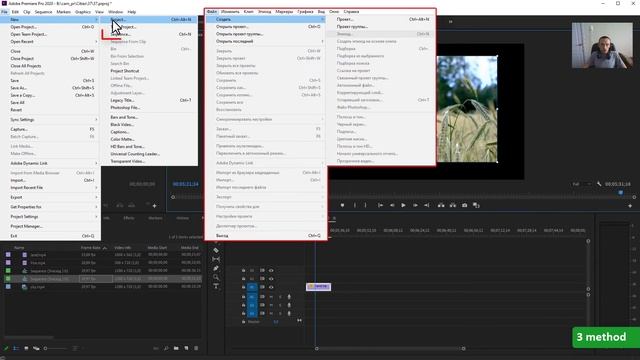
Task: Enable voice-over record on A1 track
Action: tap(289, 297)
